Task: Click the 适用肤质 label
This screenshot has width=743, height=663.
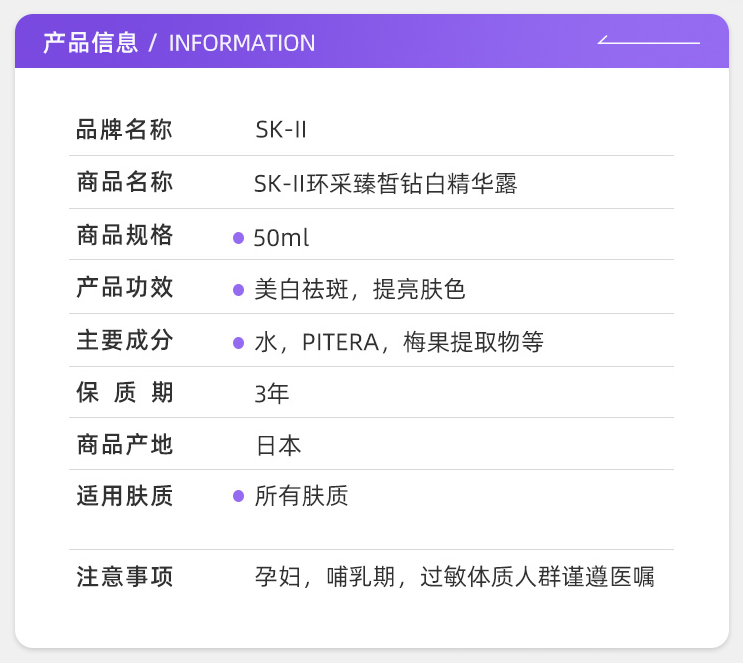Action: tap(125, 497)
